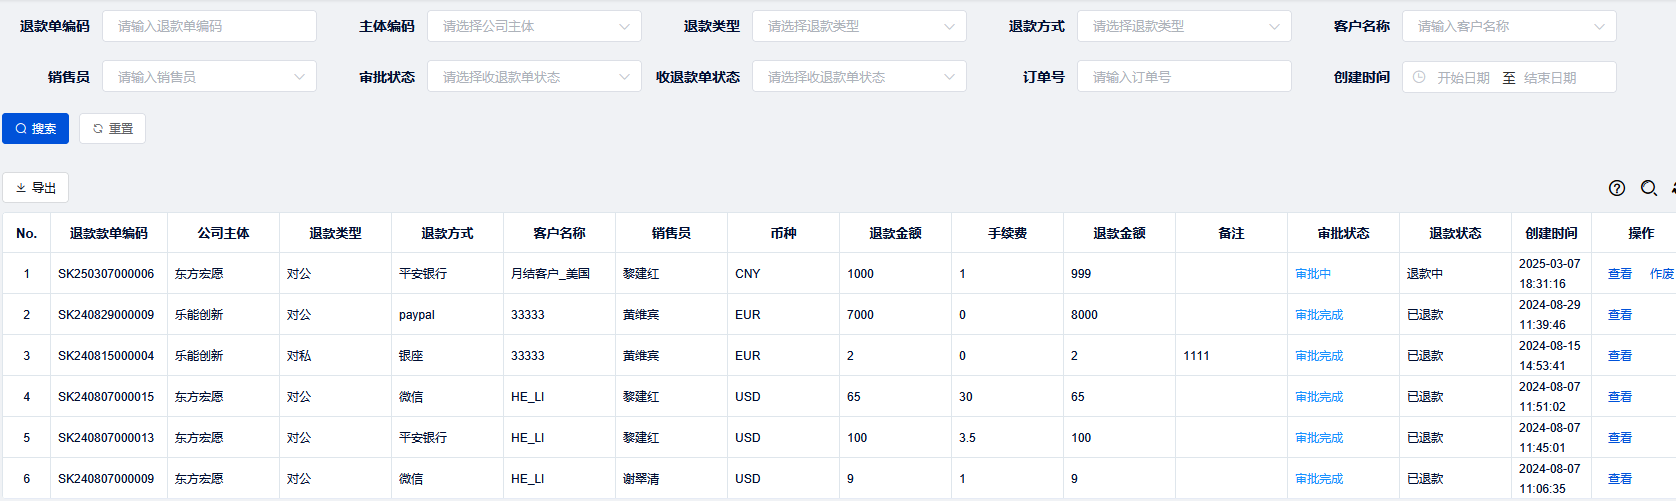This screenshot has width=1676, height=501.
Task: Click 查看 for SK250307000006
Action: tap(1620, 274)
